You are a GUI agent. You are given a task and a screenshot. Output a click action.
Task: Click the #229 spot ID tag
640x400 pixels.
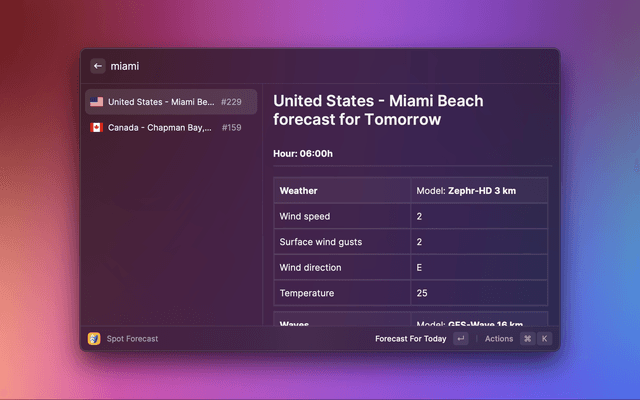pos(231,102)
